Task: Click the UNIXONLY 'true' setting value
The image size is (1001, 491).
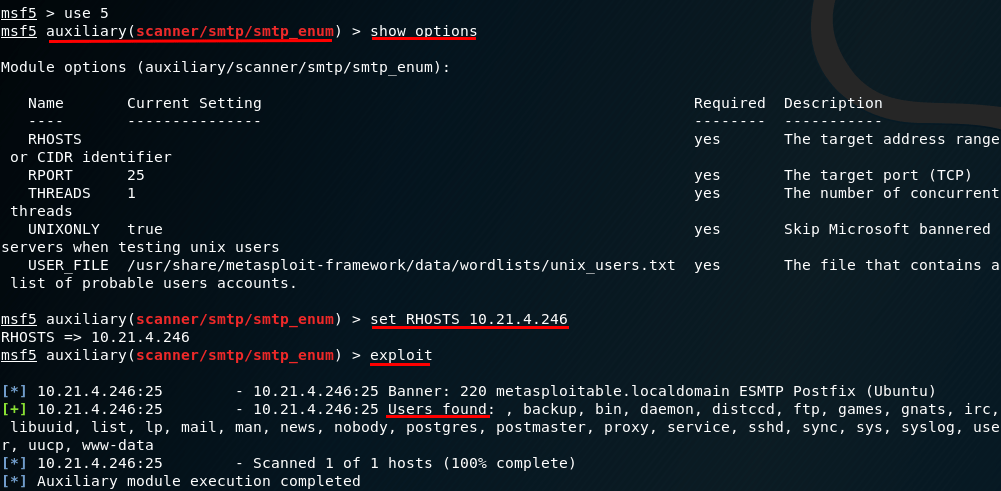Action: point(145,229)
